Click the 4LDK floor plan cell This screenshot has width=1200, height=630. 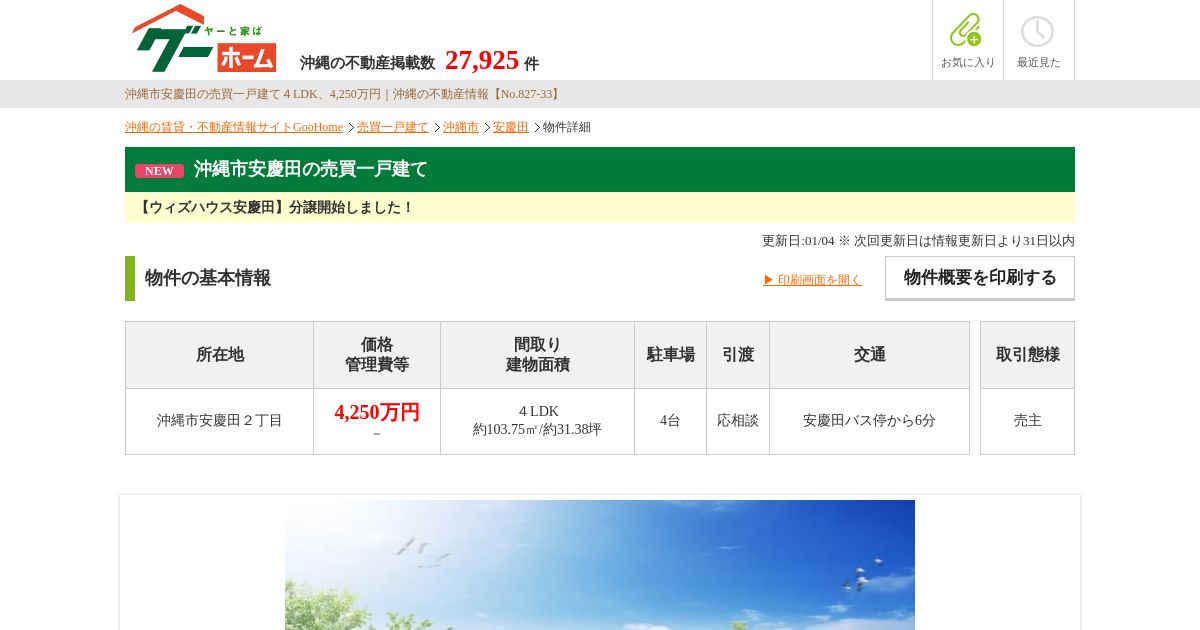coord(538,421)
